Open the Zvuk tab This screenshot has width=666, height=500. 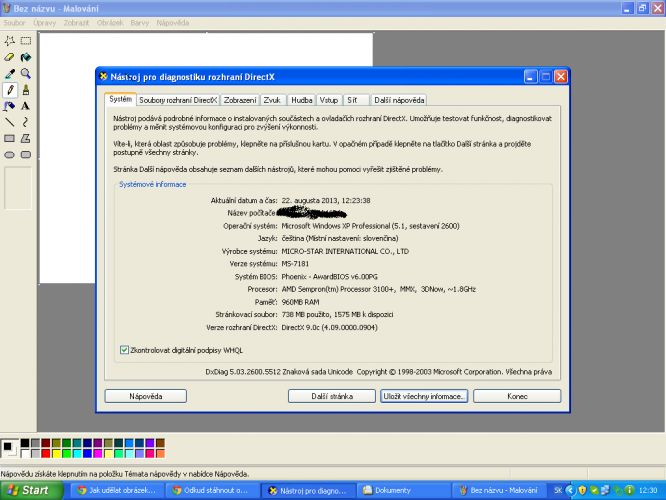[x=272, y=100]
